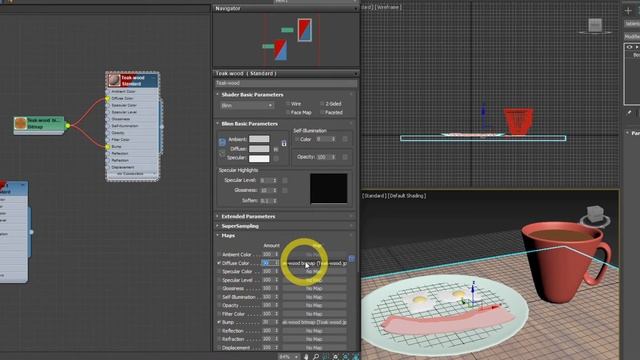Click the Diffuse Color input socket on node

click(108, 98)
